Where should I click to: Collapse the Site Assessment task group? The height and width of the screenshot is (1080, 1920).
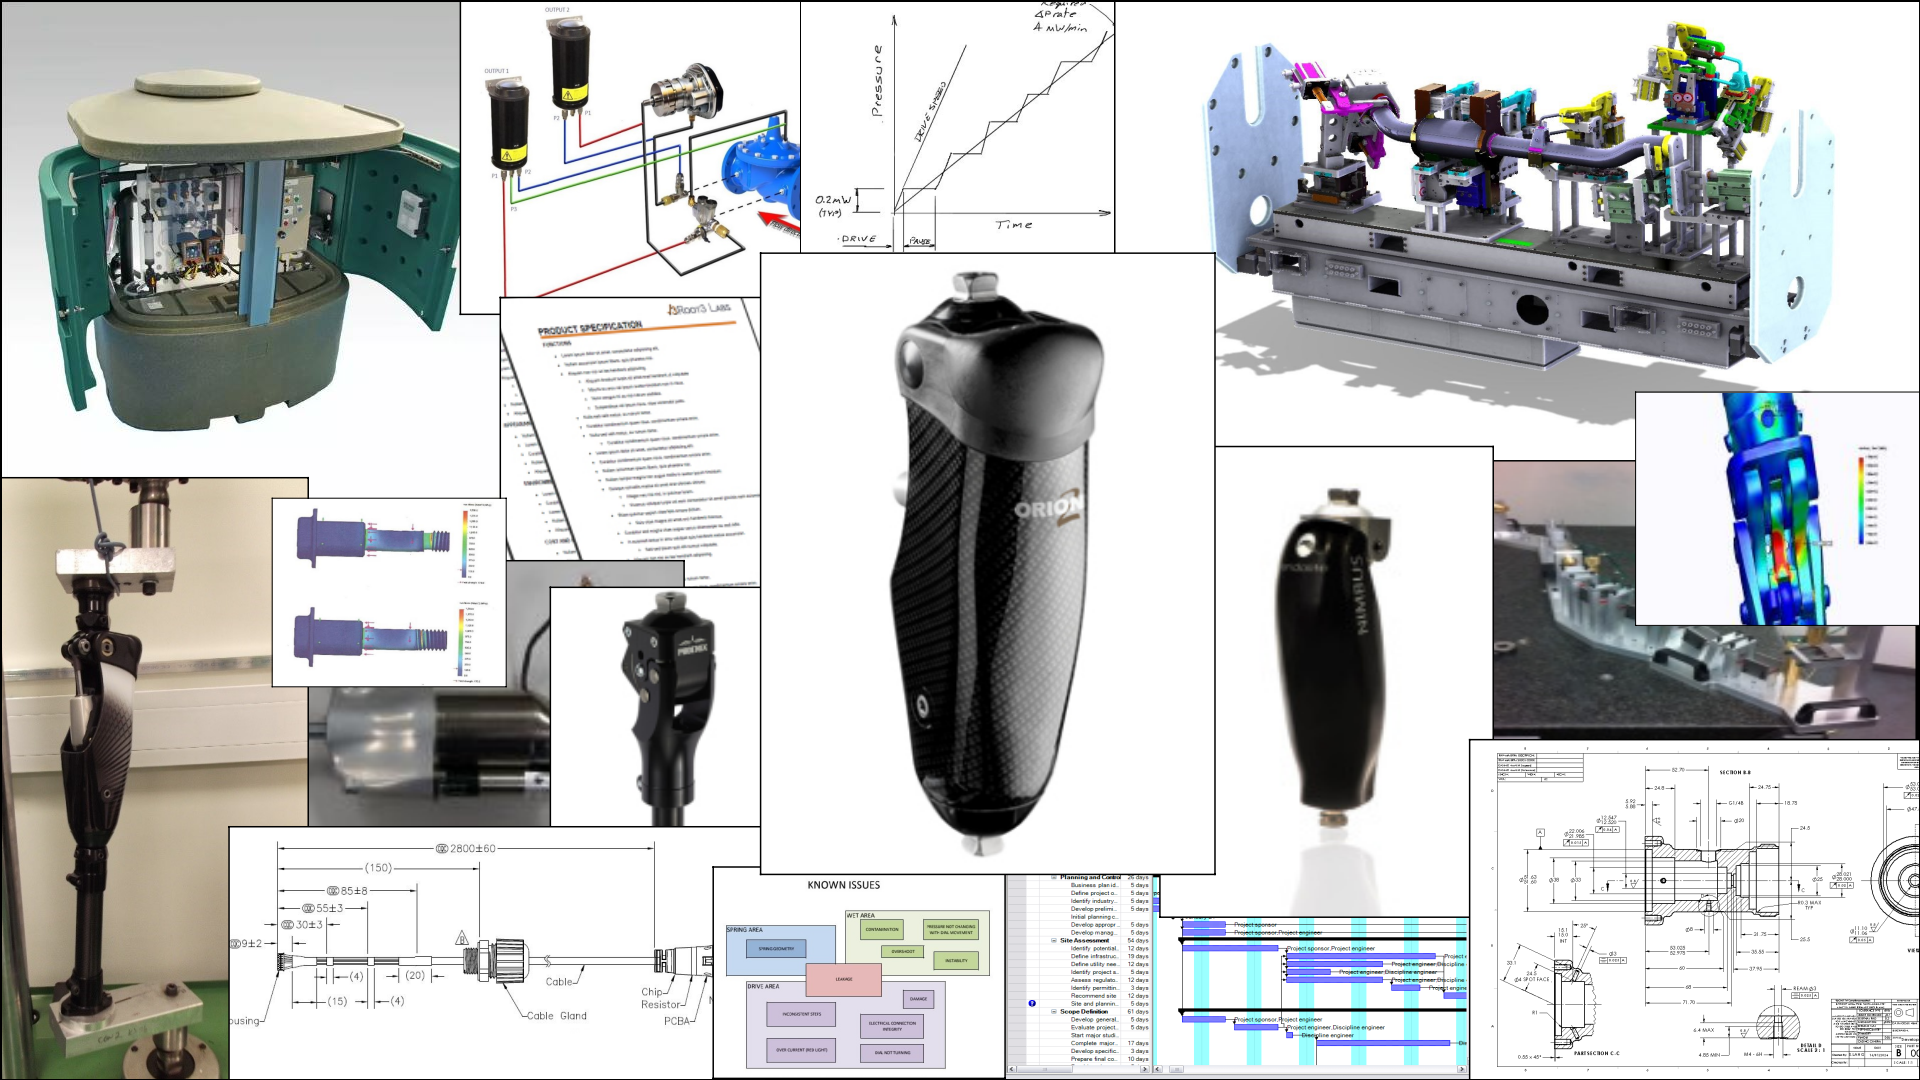(x=1054, y=940)
